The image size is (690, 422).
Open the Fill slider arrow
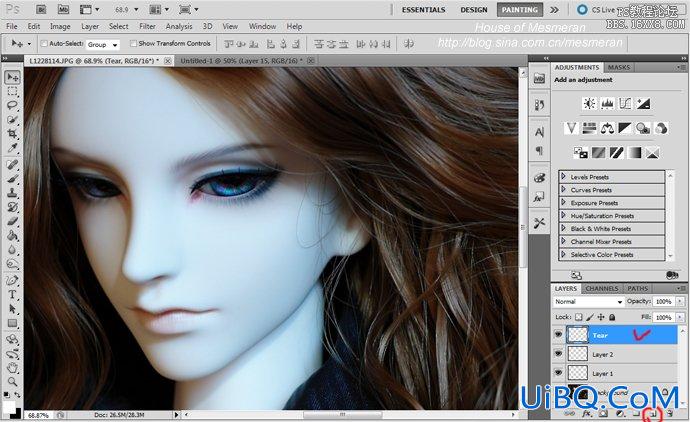(x=680, y=317)
